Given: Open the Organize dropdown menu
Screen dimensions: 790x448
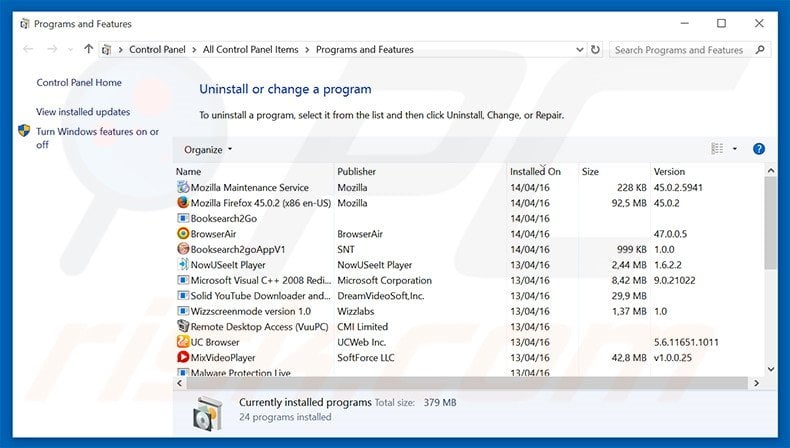Looking at the screenshot, I should click(208, 150).
